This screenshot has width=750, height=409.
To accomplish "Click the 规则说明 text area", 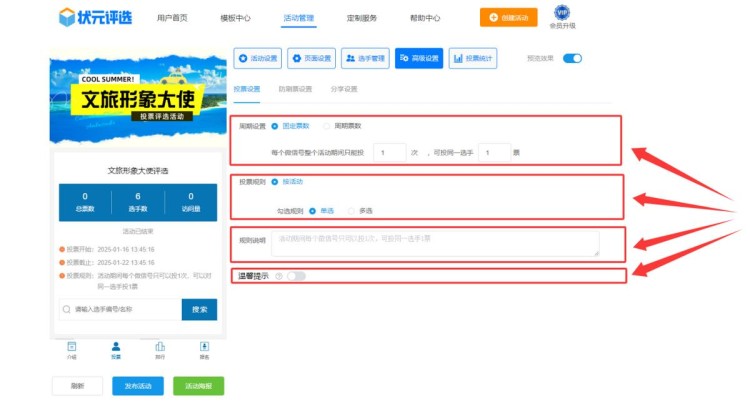I will (x=434, y=243).
